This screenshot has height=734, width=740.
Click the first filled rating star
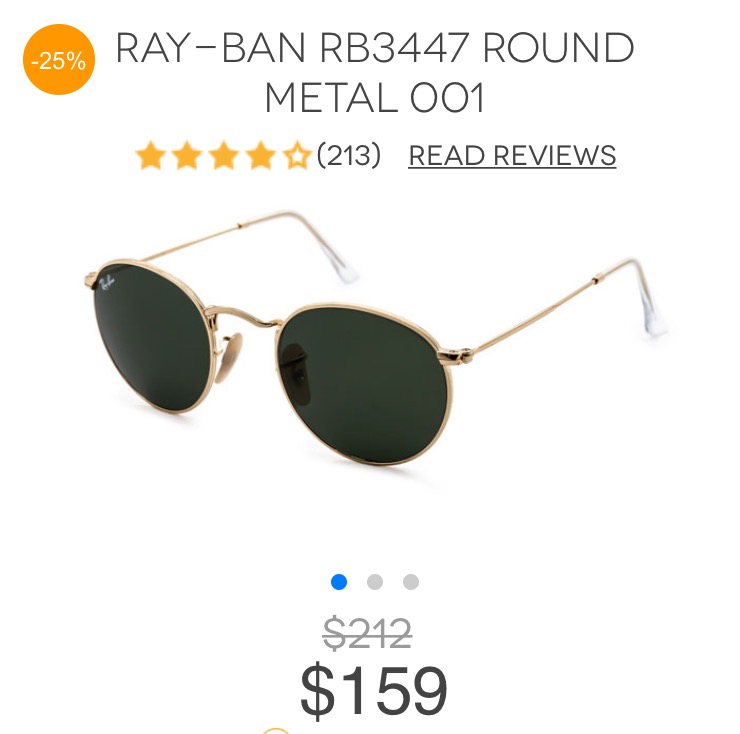(x=151, y=155)
